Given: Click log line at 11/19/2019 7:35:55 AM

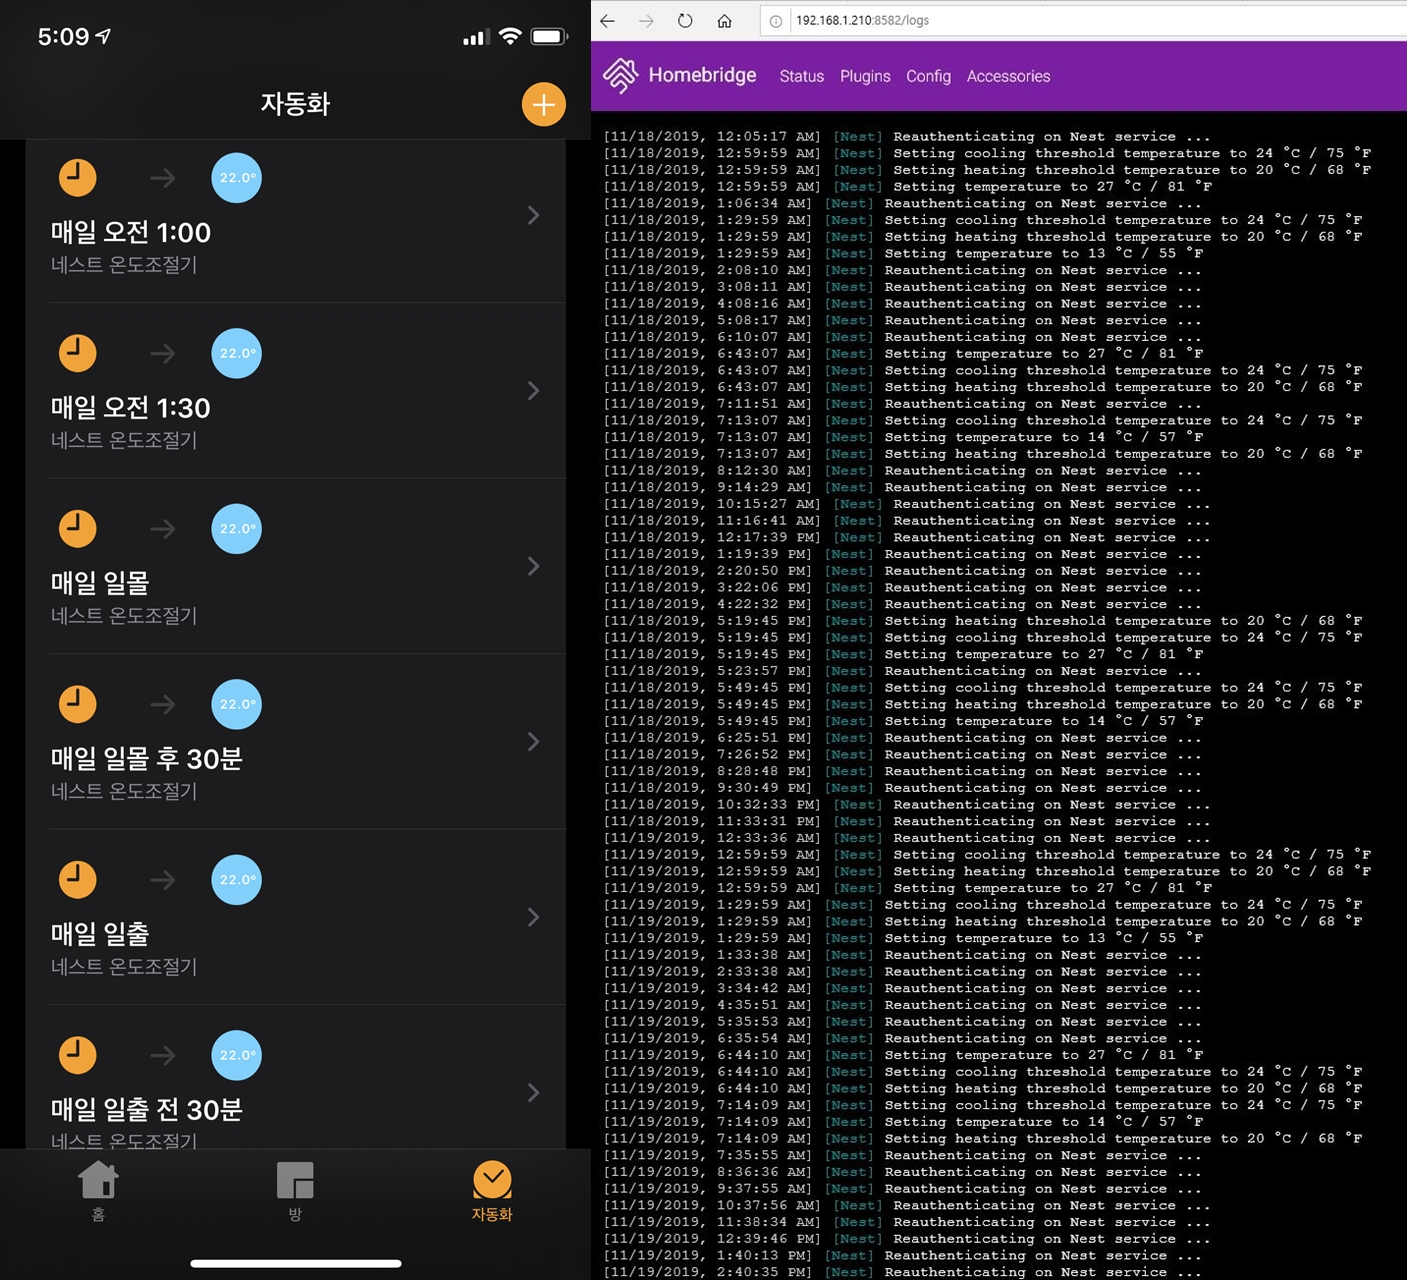Looking at the screenshot, I should tap(903, 1155).
